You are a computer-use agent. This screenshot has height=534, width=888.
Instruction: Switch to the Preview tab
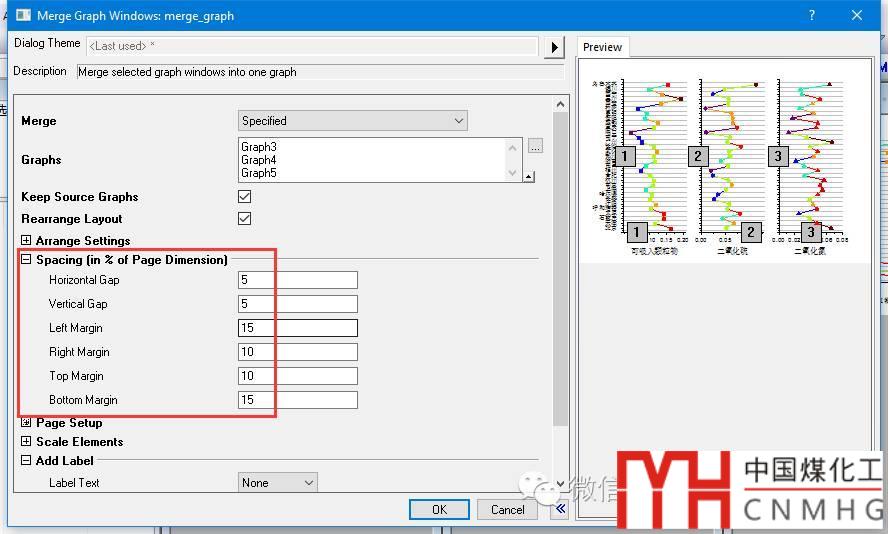(603, 47)
